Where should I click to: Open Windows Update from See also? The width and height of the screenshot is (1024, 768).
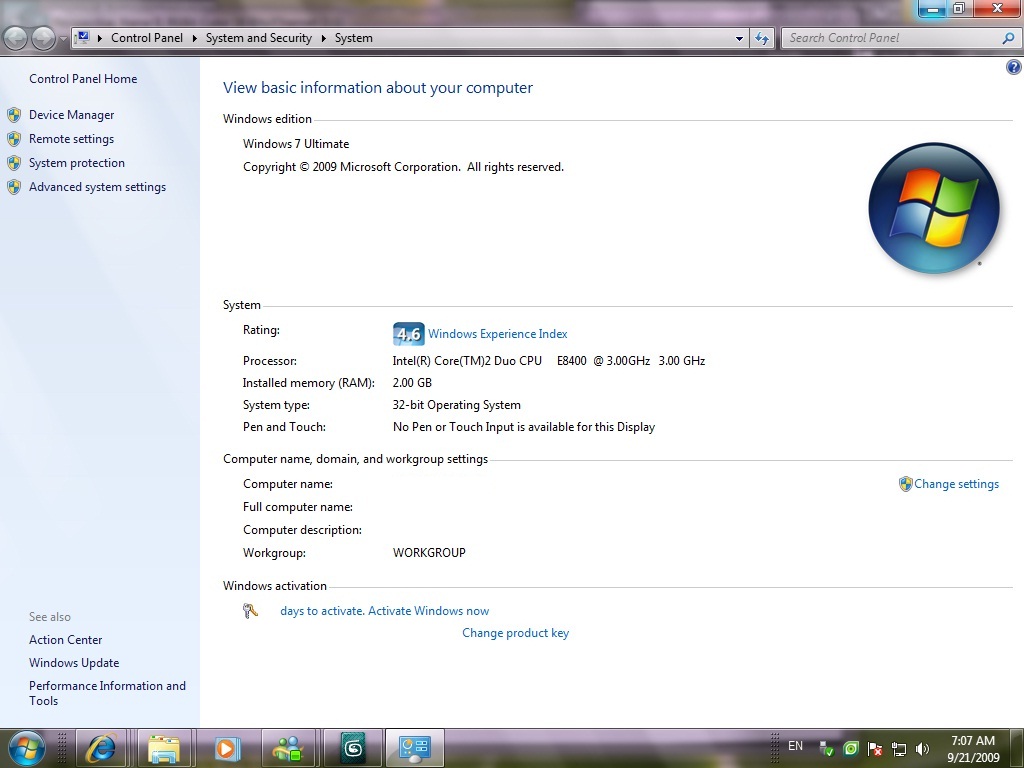[x=74, y=663]
